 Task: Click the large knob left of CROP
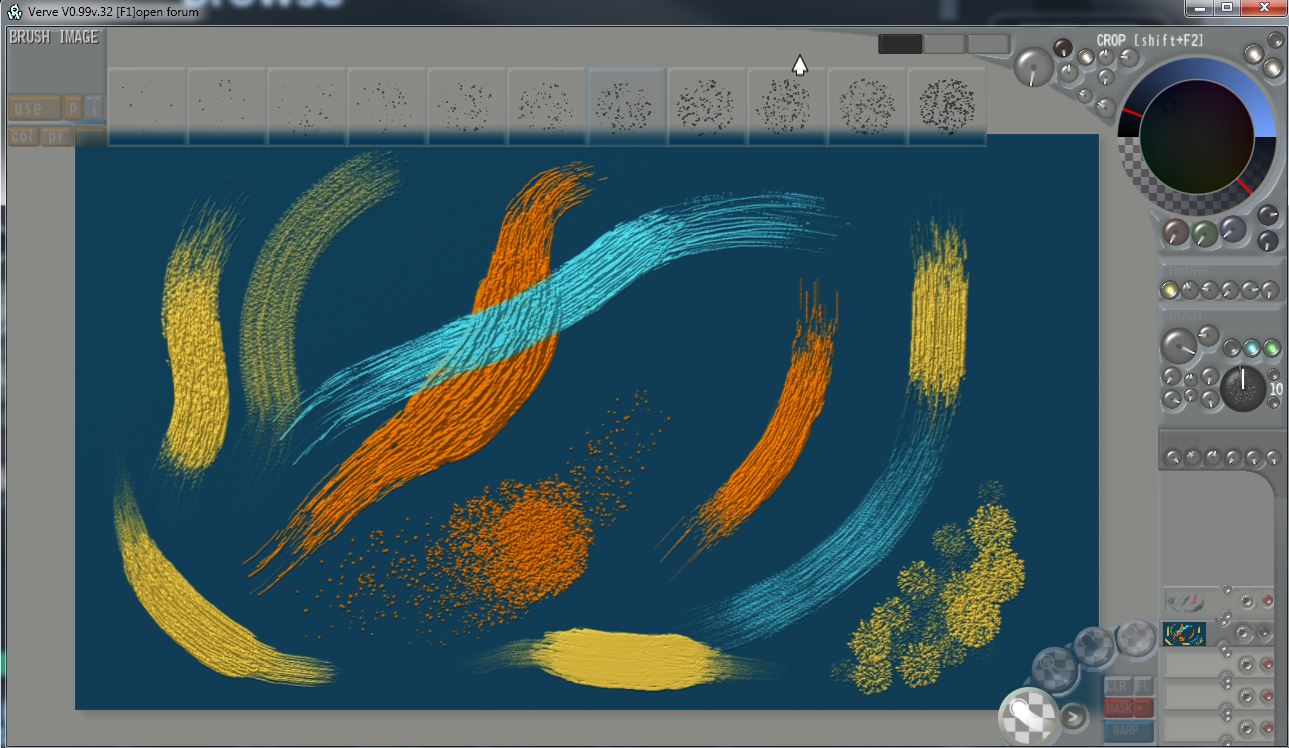[x=1034, y=67]
